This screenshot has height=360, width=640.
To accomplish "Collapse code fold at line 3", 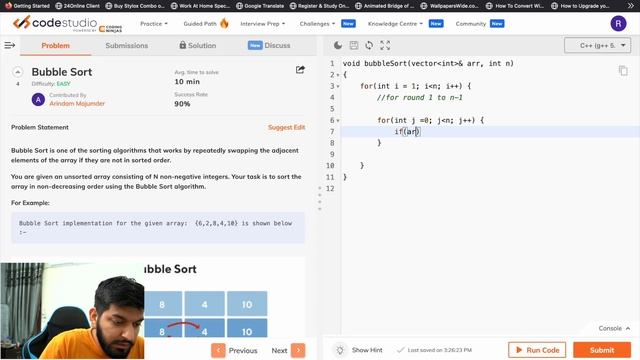I will [338, 87].
